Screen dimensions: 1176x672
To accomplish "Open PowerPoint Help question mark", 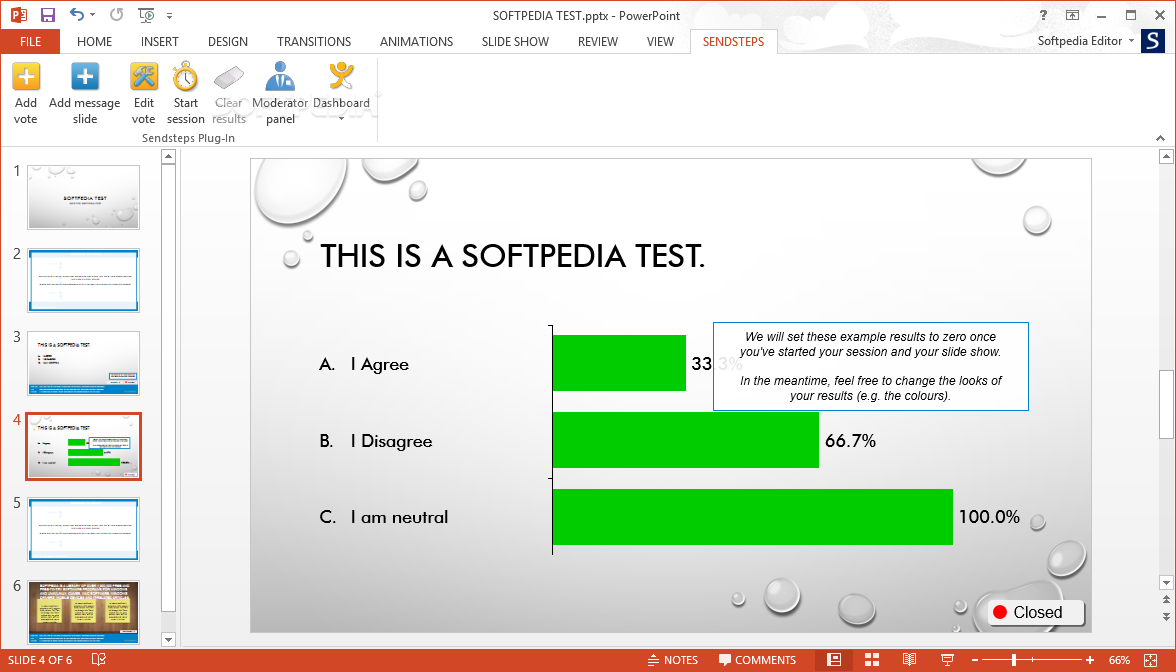I will pos(1043,15).
